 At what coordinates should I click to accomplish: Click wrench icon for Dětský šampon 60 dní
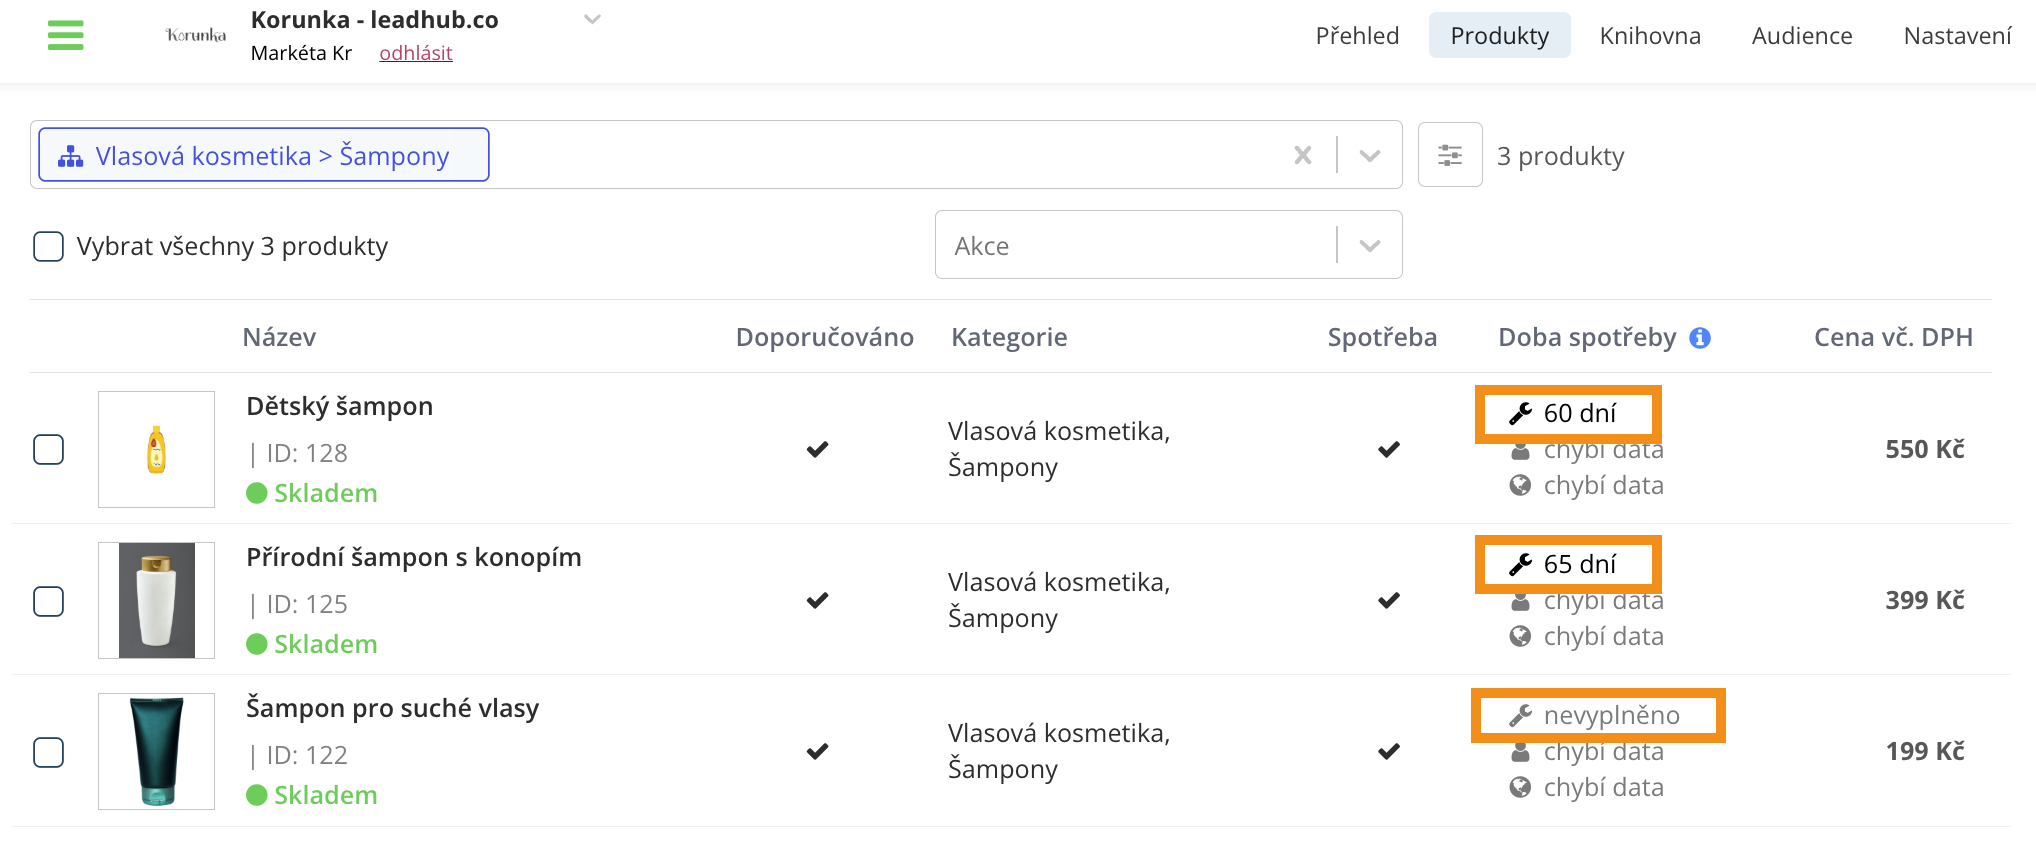point(1521,413)
